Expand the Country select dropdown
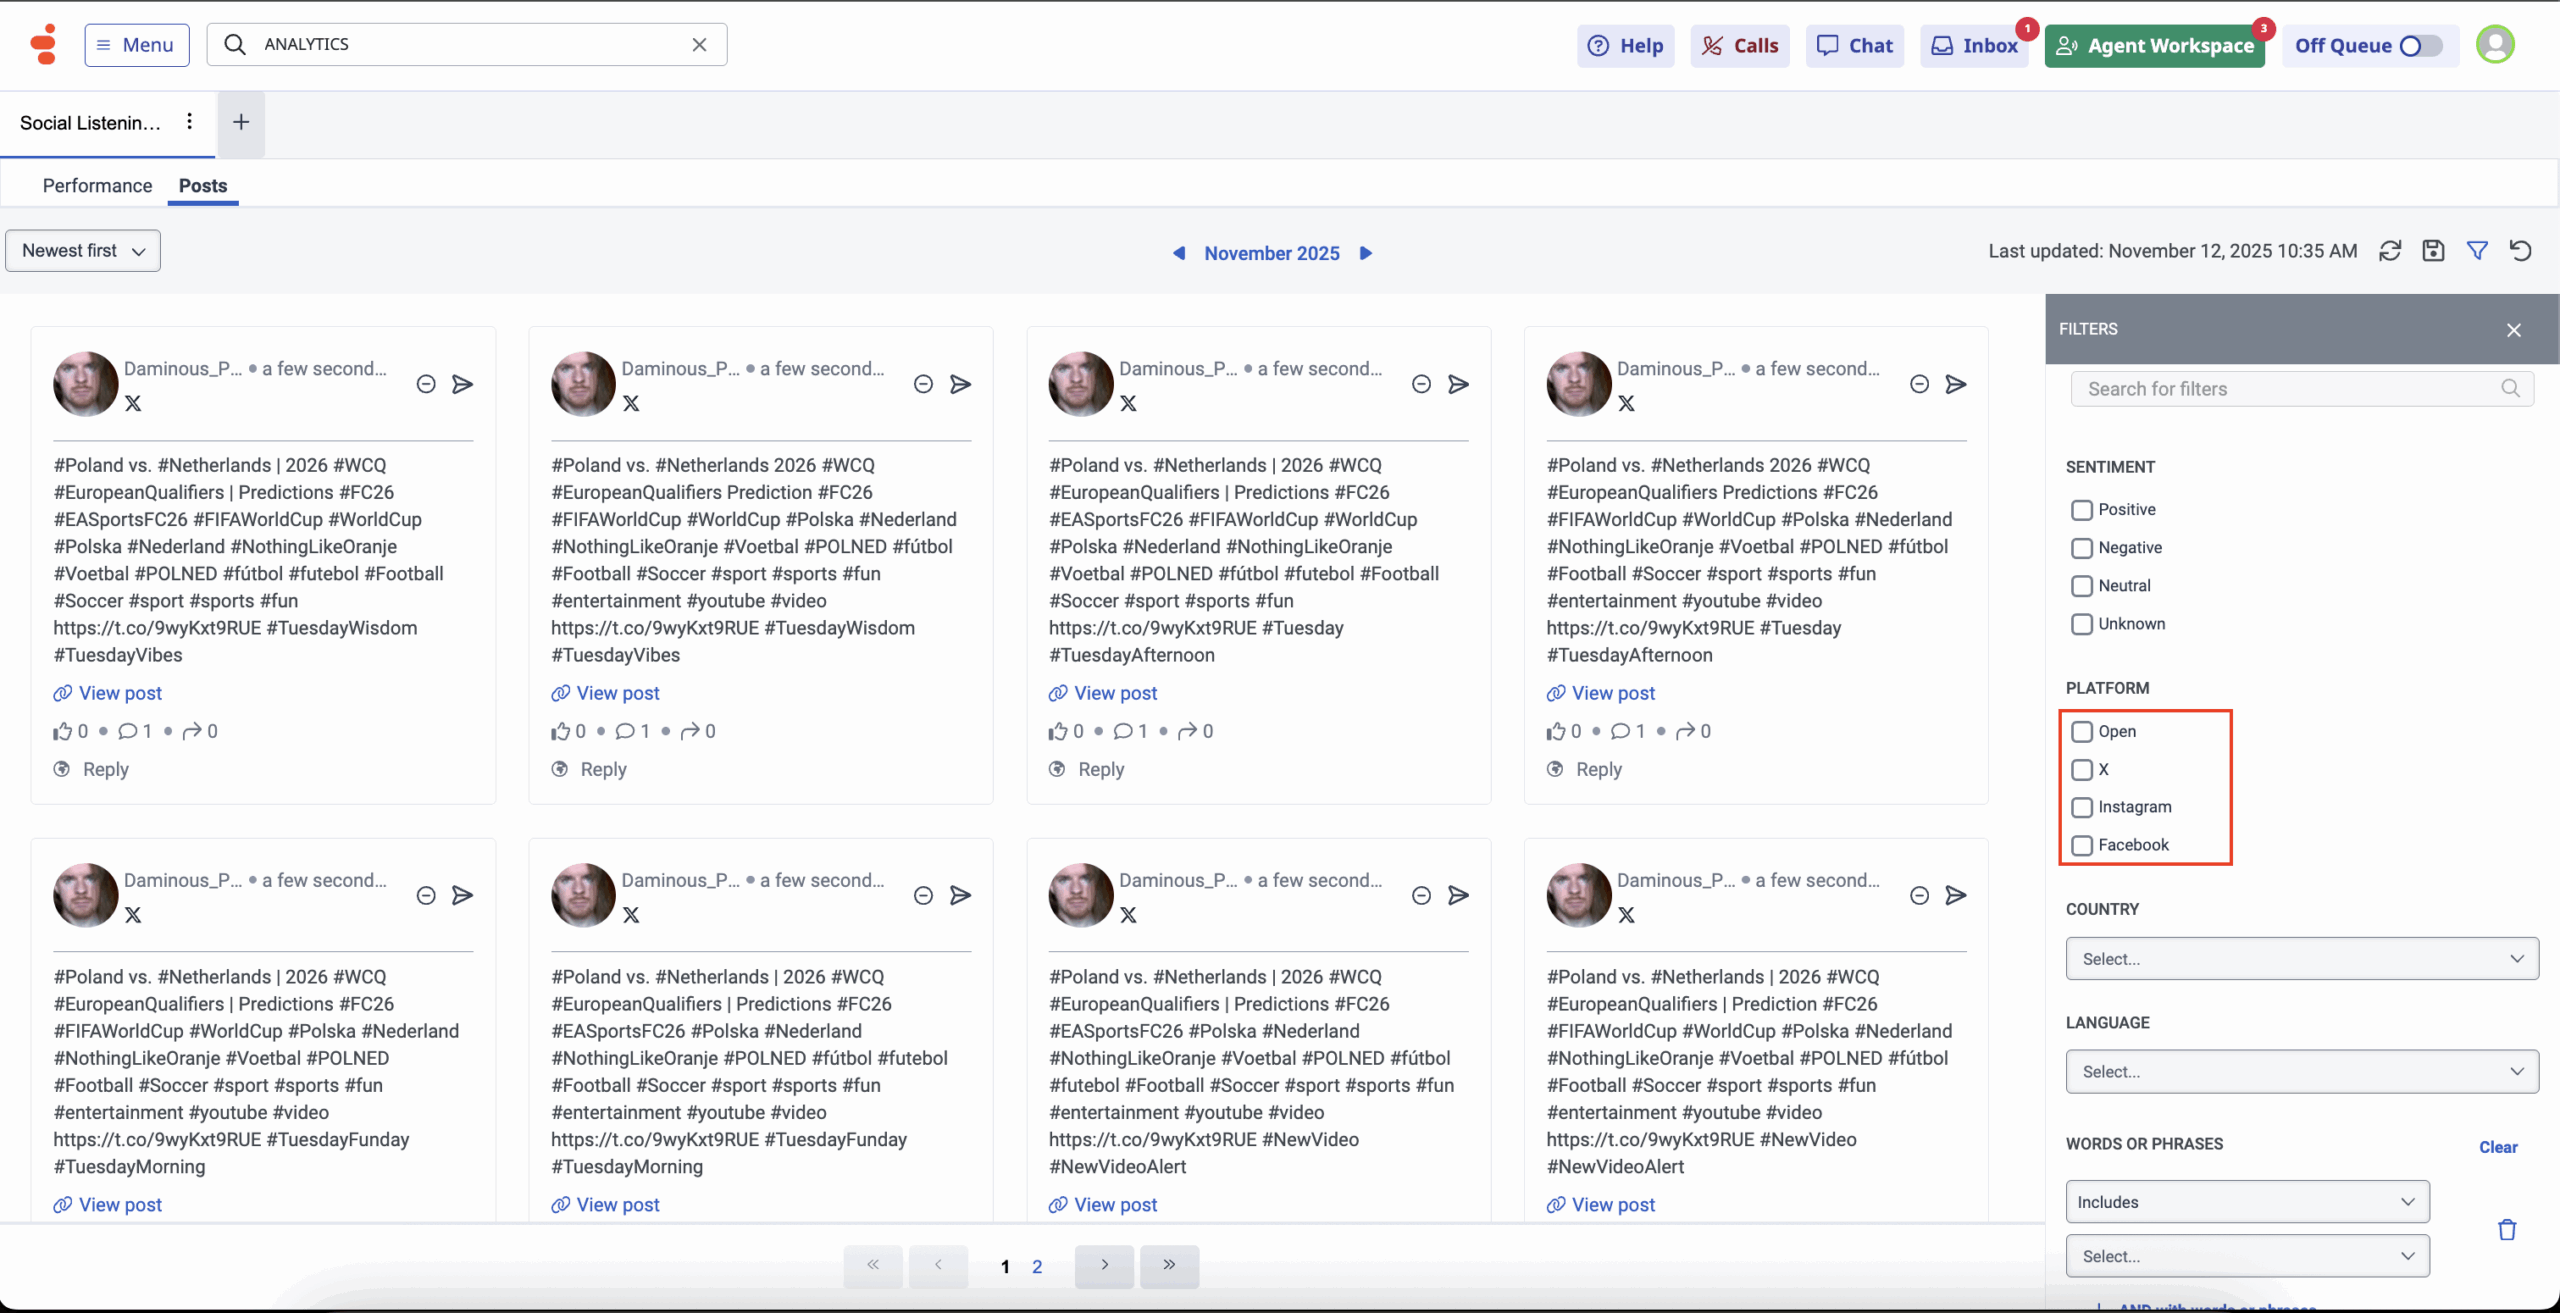2560x1313 pixels. coord(2301,958)
